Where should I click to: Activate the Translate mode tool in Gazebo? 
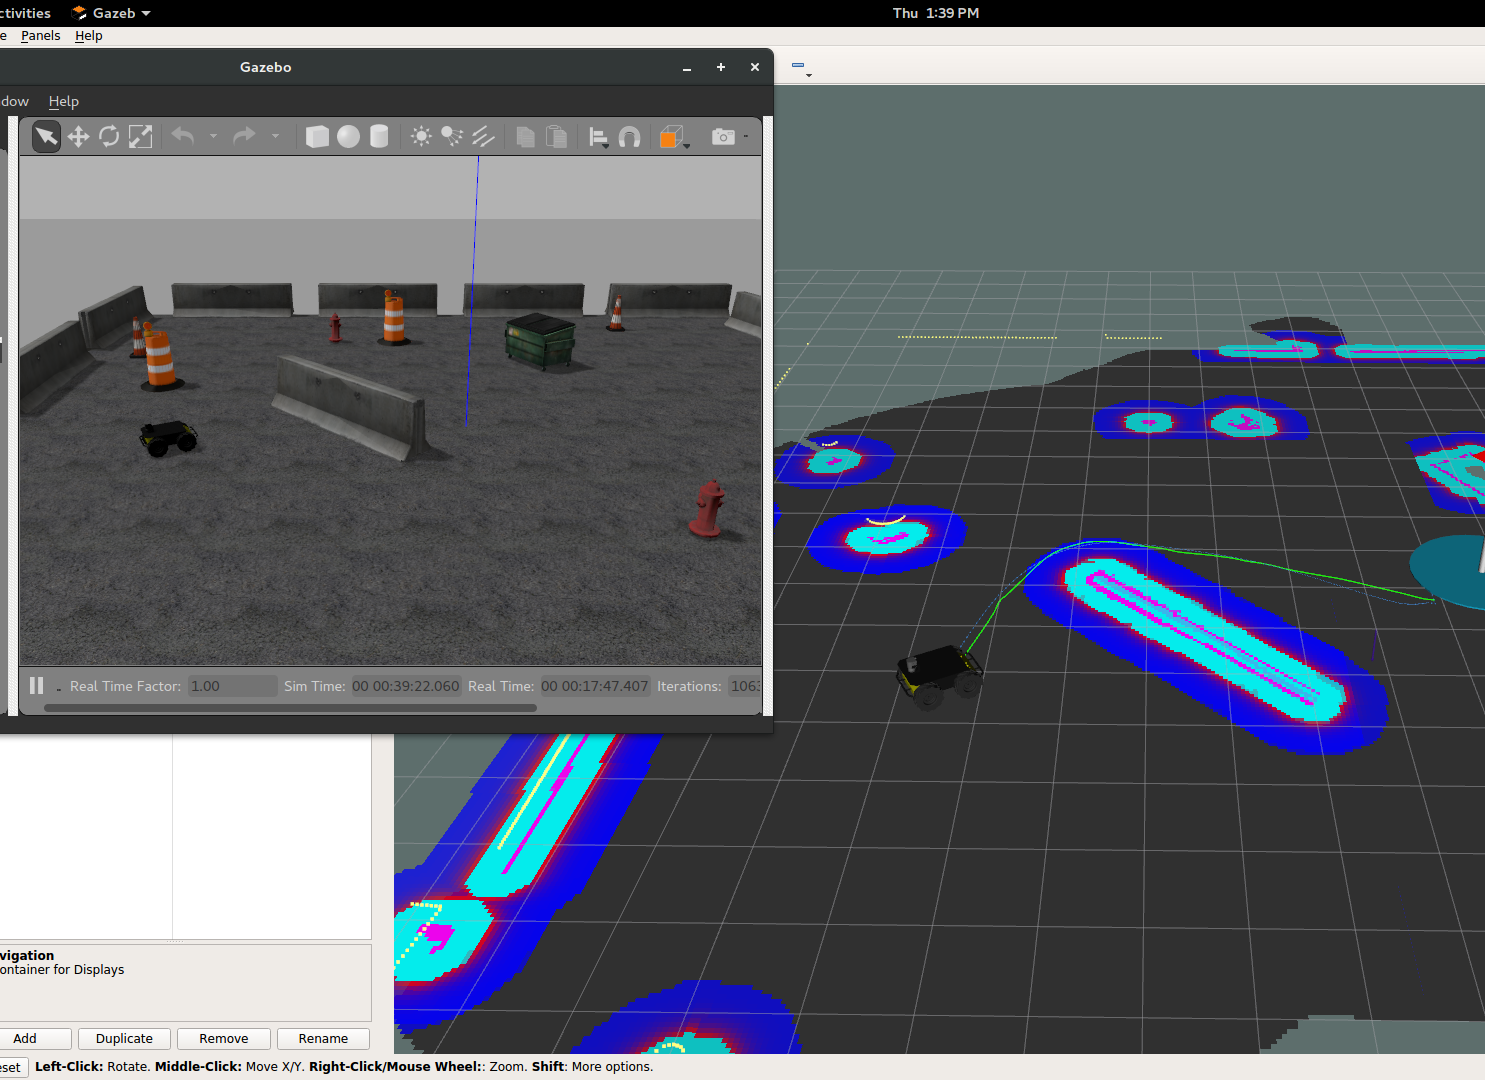coord(78,136)
